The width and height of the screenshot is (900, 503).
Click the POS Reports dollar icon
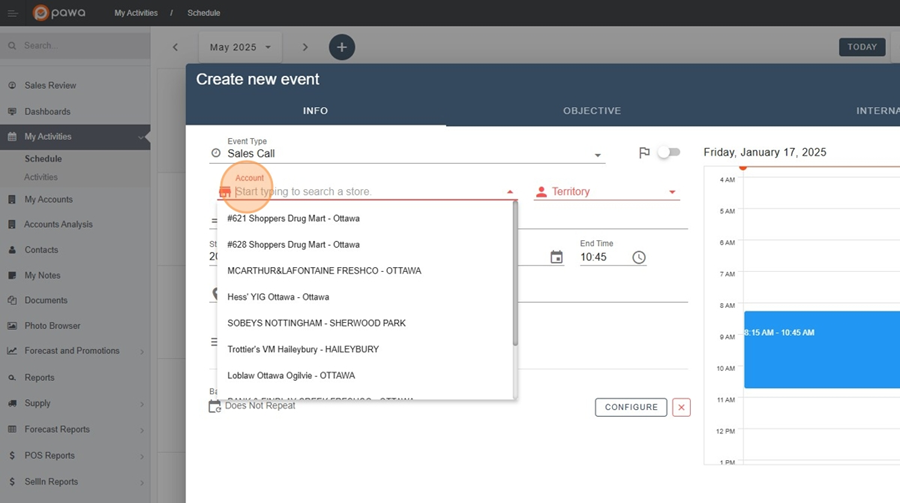coord(12,455)
